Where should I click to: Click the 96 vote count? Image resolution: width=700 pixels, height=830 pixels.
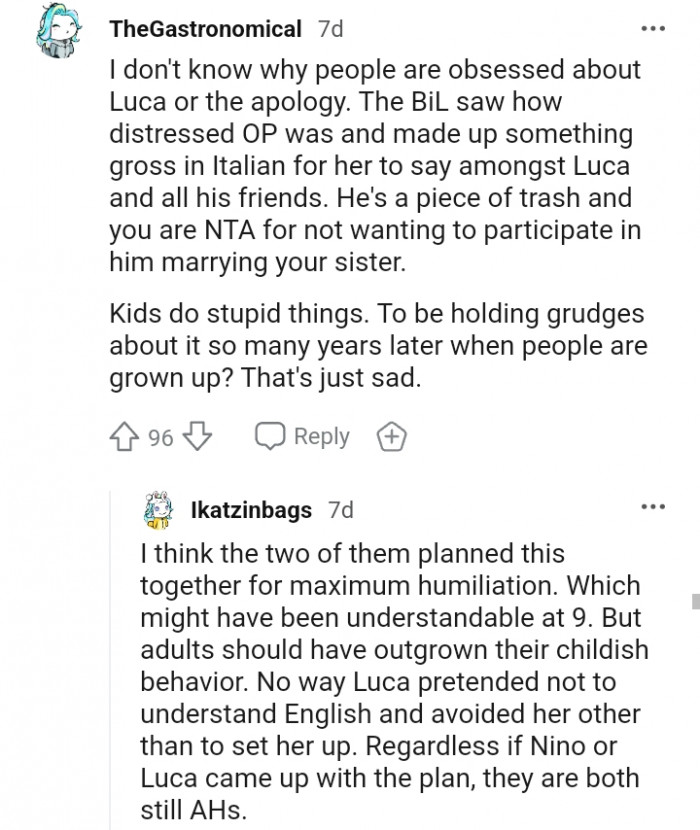(x=161, y=437)
